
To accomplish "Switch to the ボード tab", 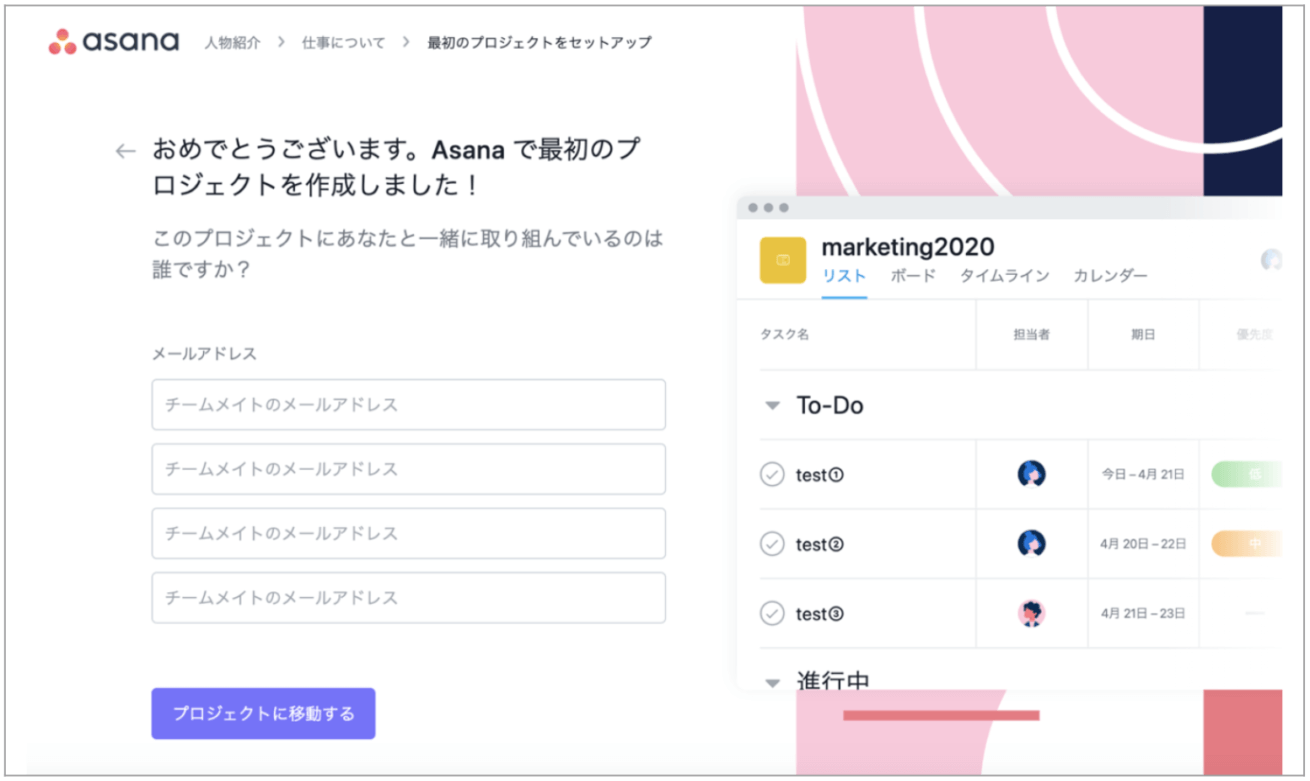I will point(913,276).
